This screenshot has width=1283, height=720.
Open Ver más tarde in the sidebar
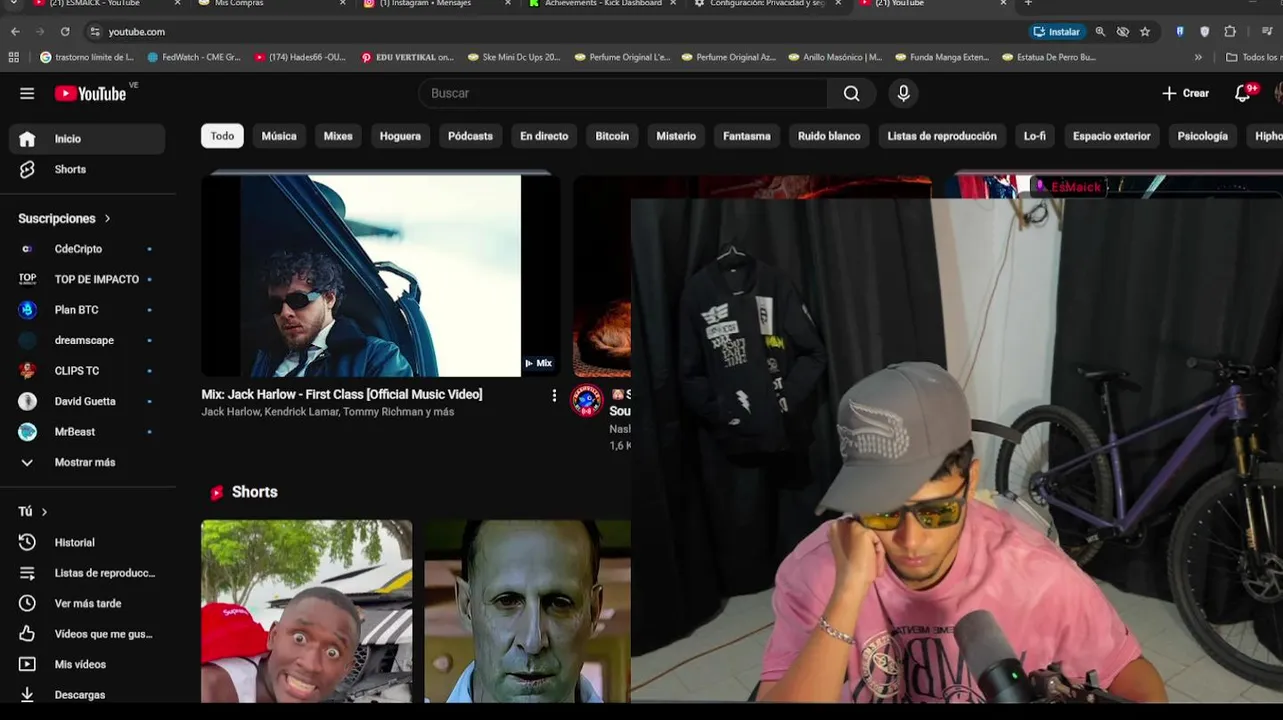pyautogui.click(x=87, y=603)
